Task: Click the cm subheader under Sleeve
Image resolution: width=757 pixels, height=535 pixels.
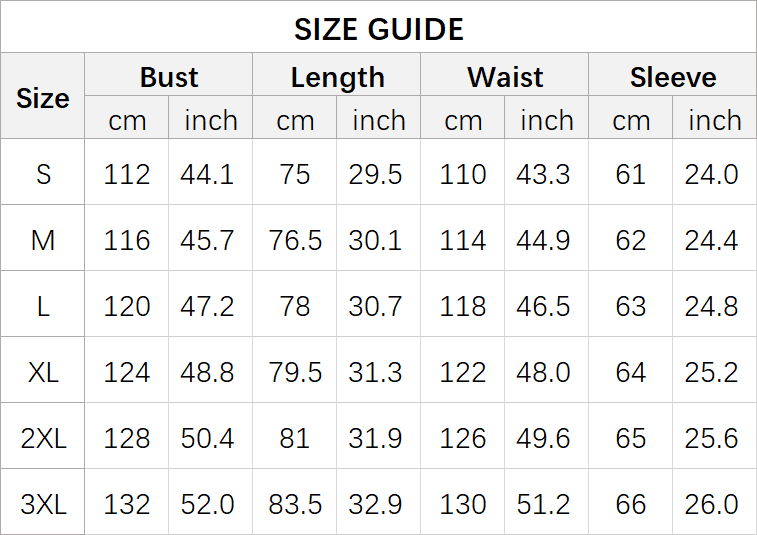Action: pyautogui.click(x=631, y=120)
